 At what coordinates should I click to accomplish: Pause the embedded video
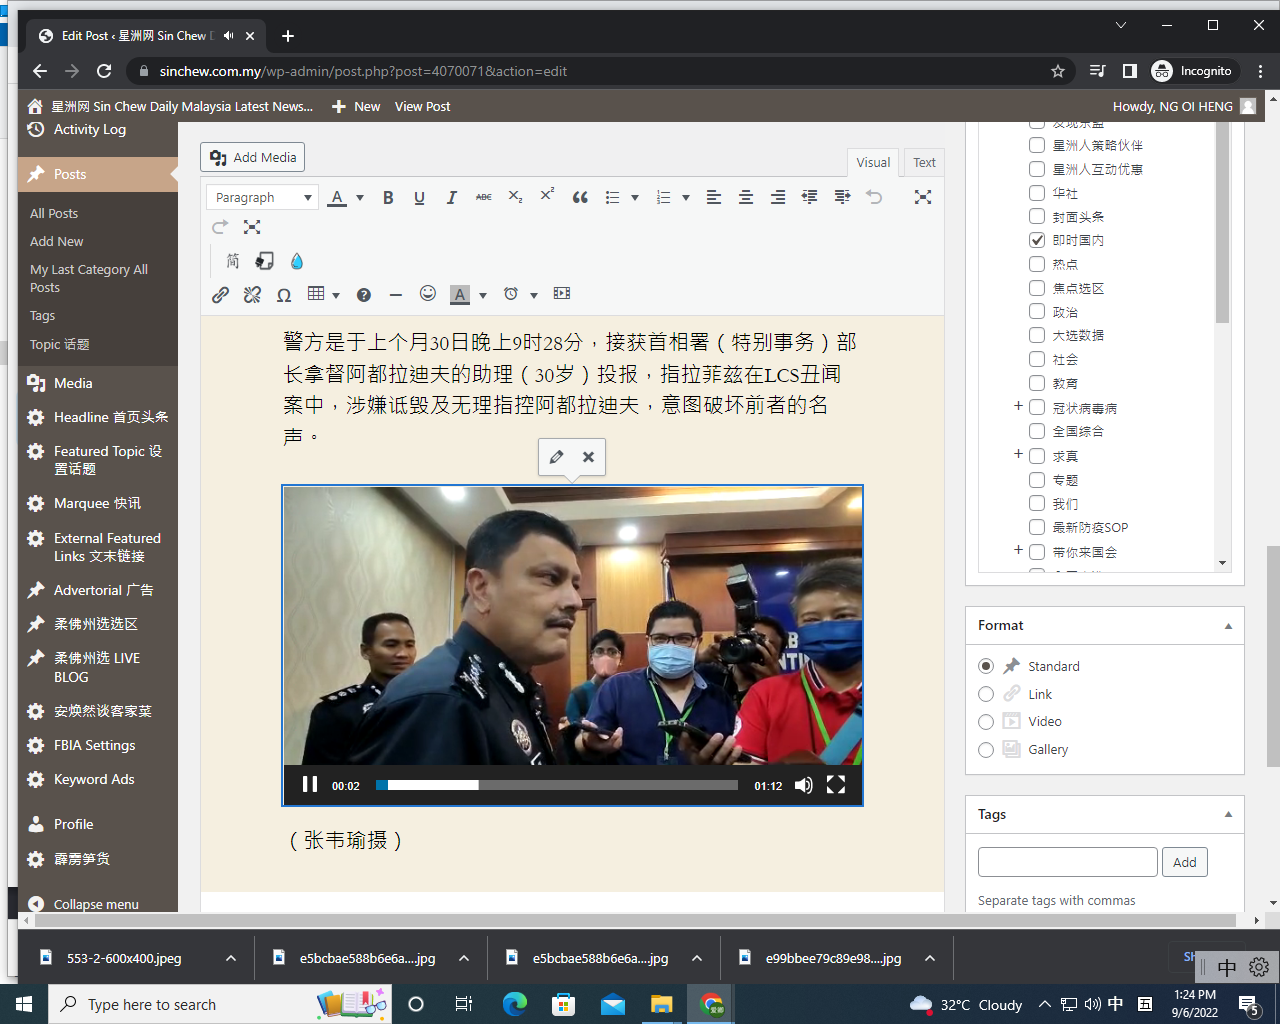point(310,785)
